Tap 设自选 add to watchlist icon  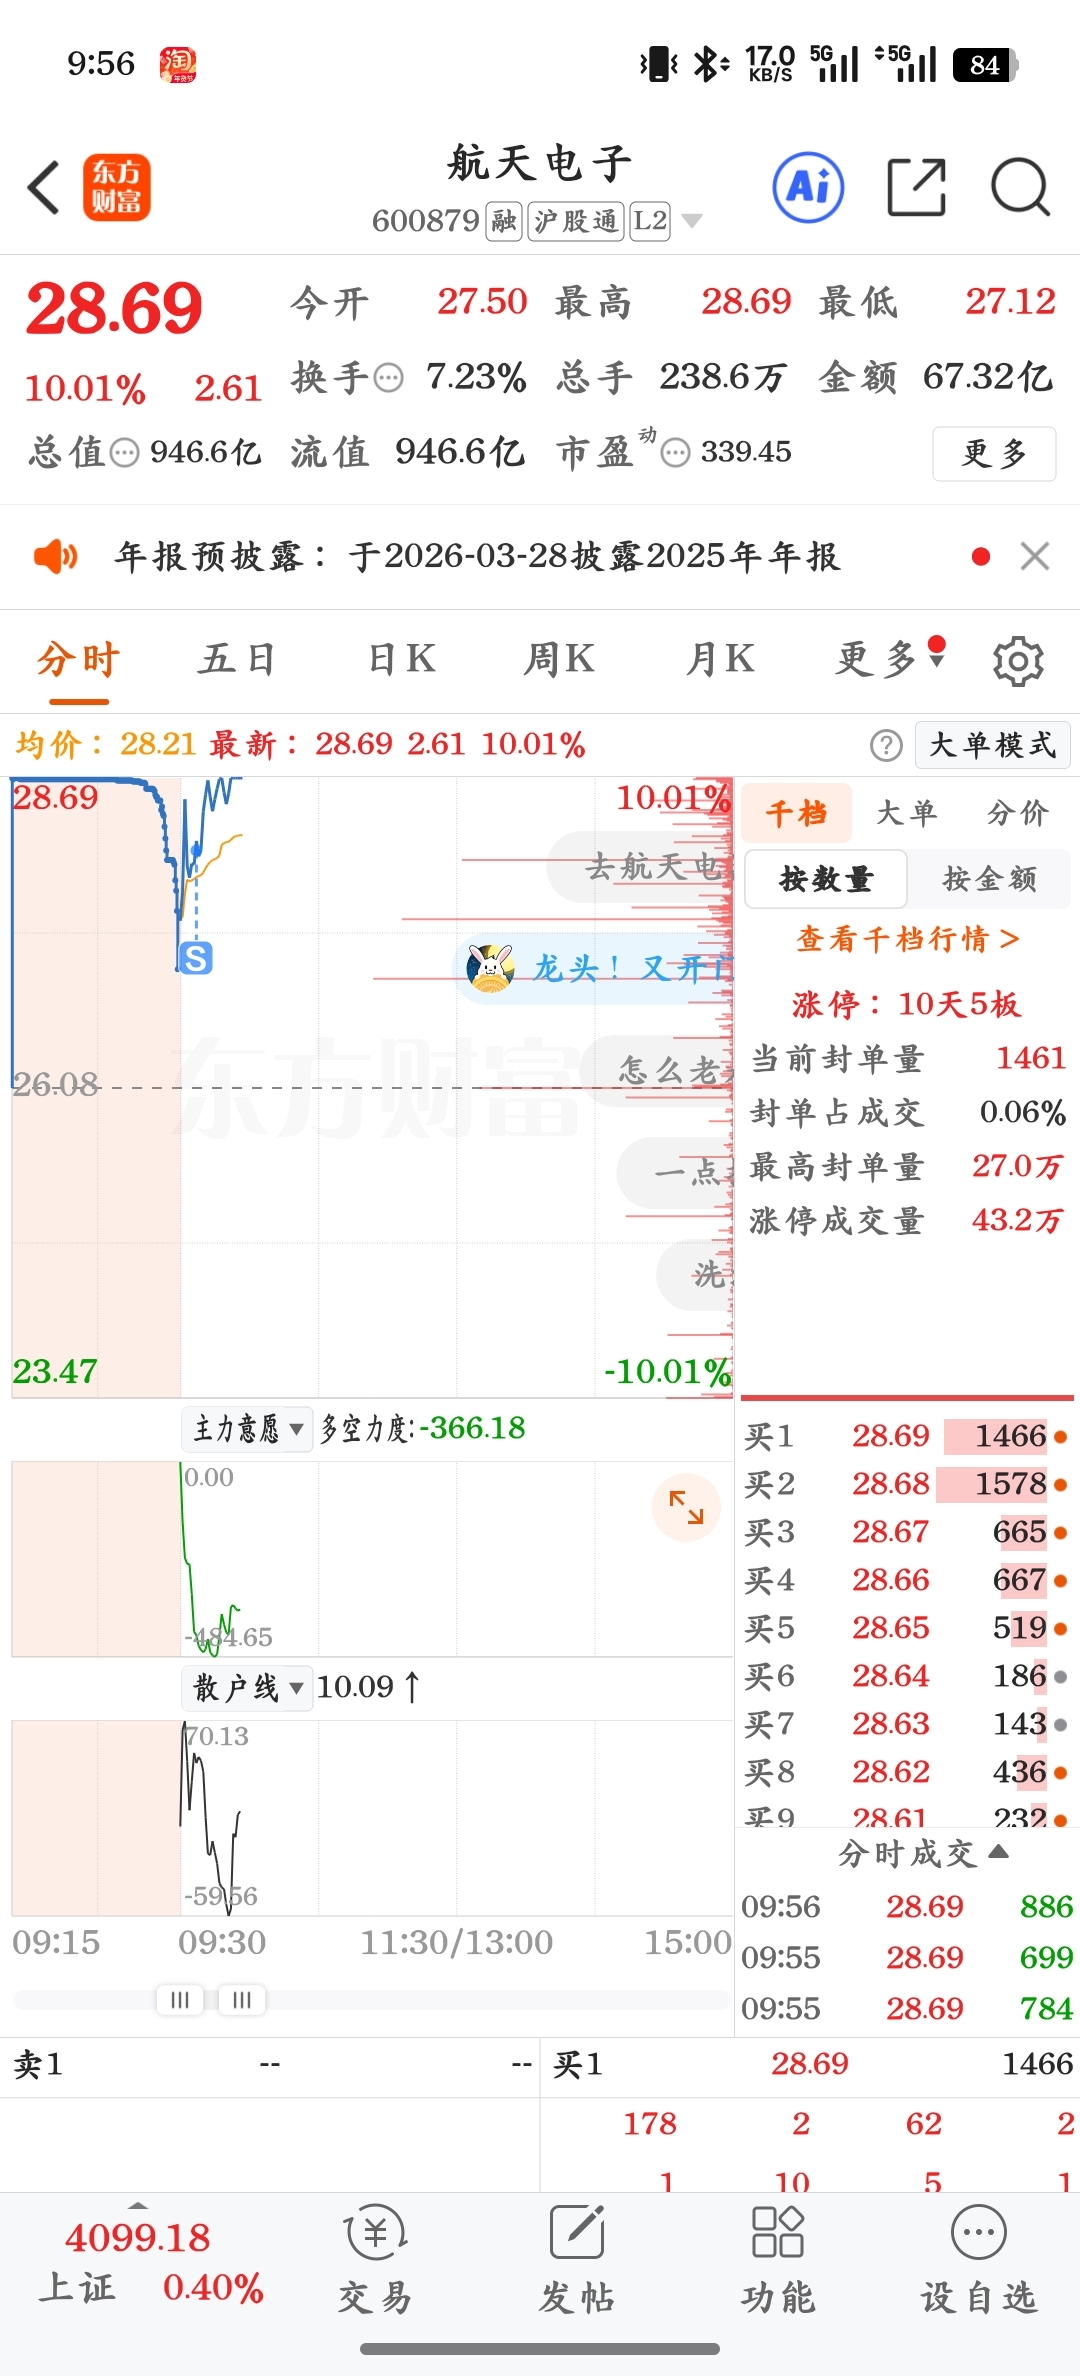click(x=979, y=2262)
